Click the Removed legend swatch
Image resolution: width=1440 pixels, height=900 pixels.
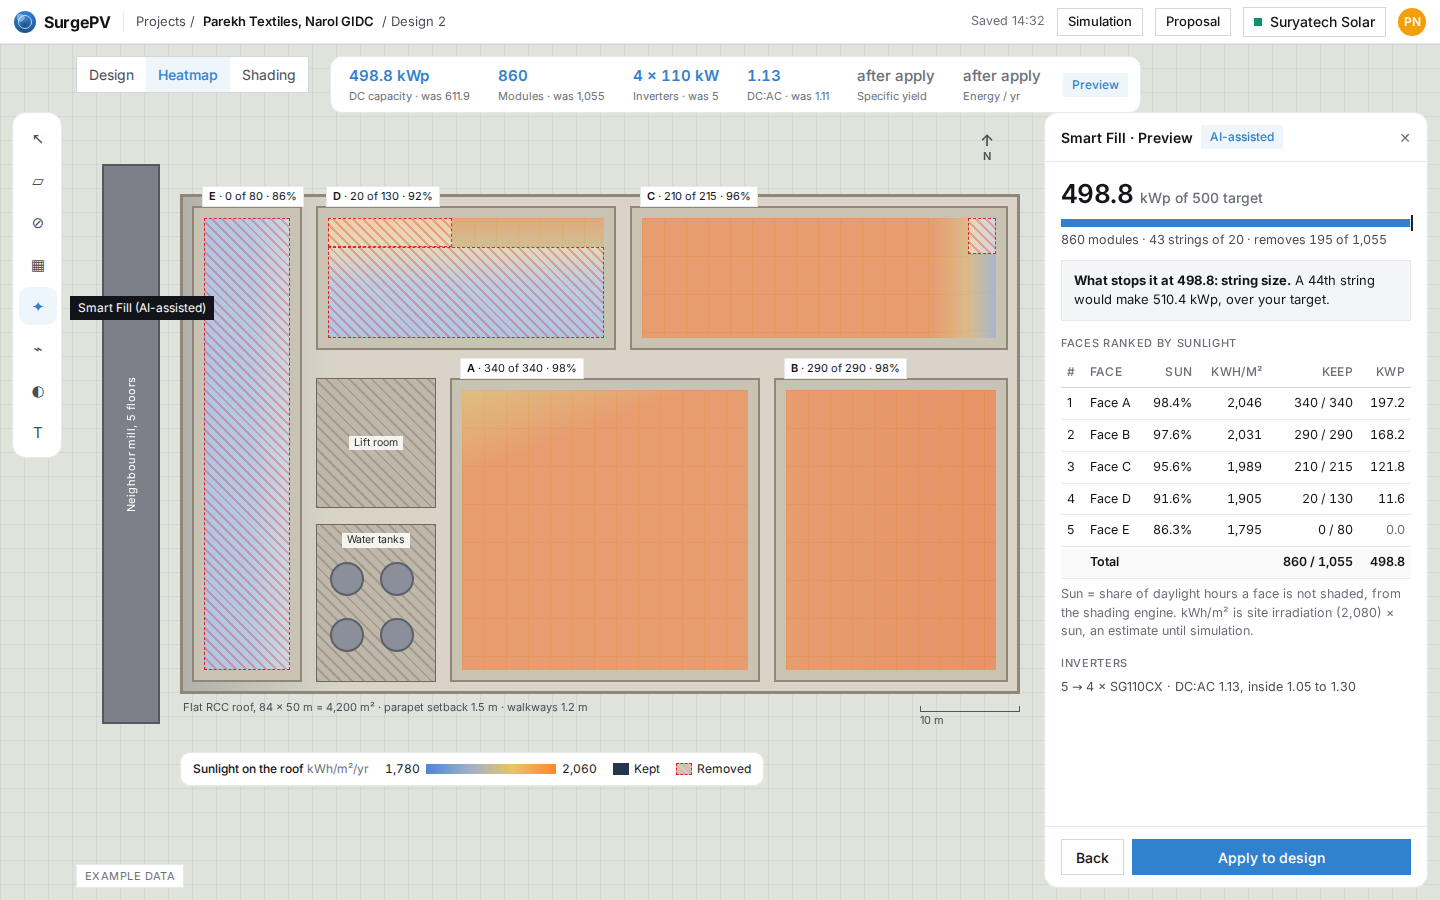tap(684, 769)
